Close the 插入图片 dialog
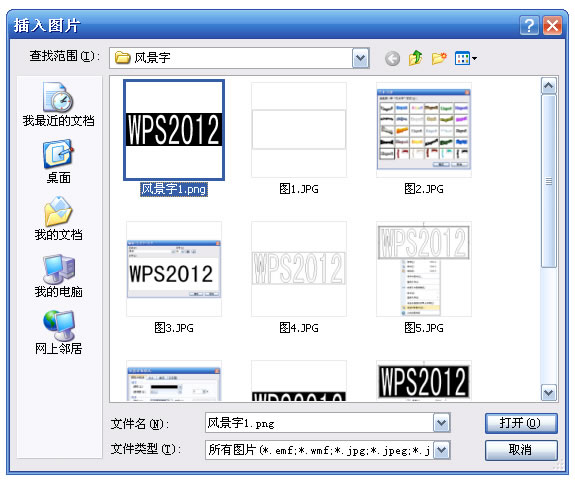Image resolution: width=575 pixels, height=481 pixels. click(x=552, y=26)
